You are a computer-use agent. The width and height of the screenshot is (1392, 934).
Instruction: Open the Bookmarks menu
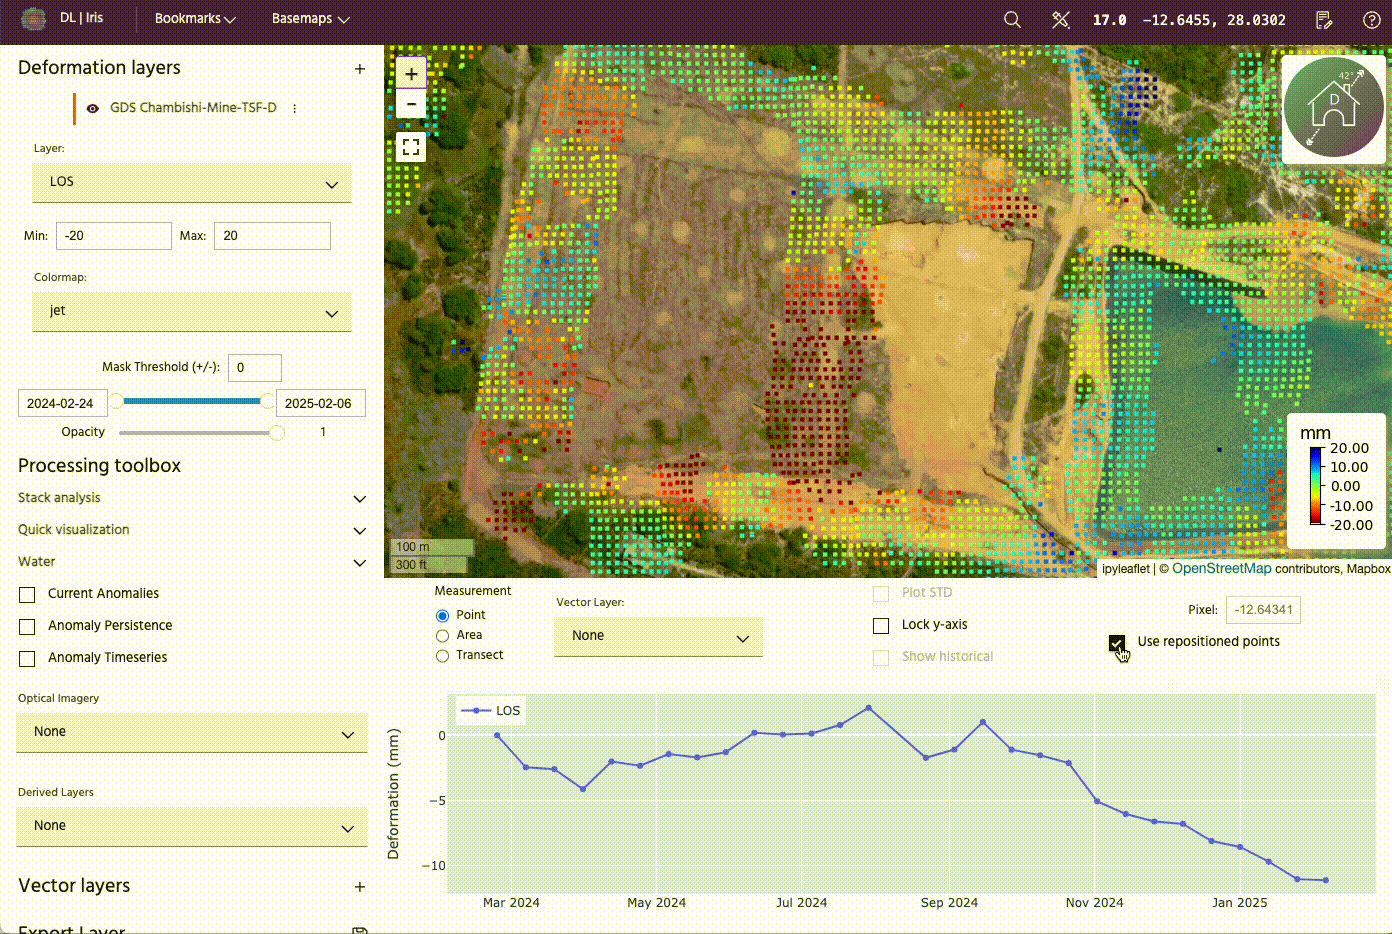[x=195, y=19]
